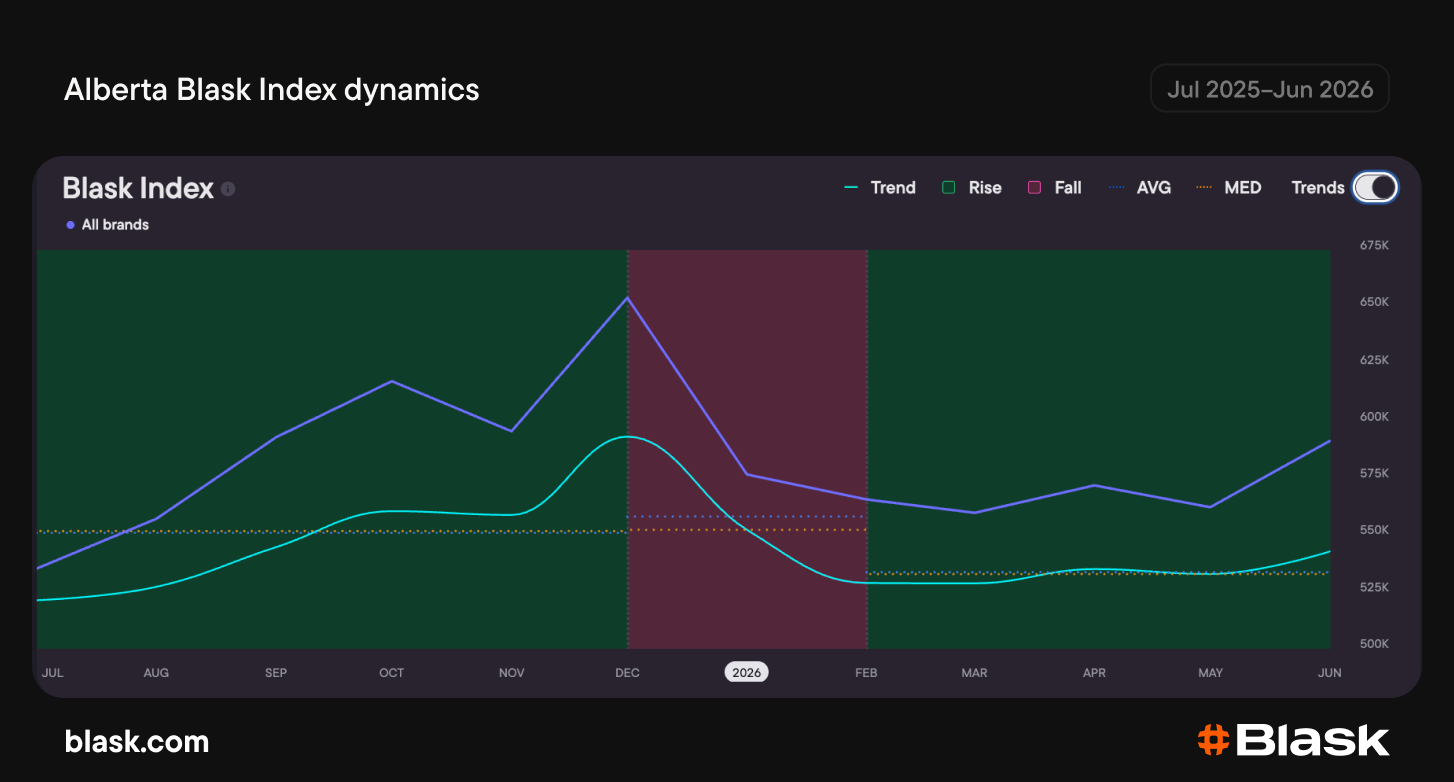This screenshot has height=782, width=1454.
Task: Select the 2026 year marker
Action: click(x=747, y=672)
